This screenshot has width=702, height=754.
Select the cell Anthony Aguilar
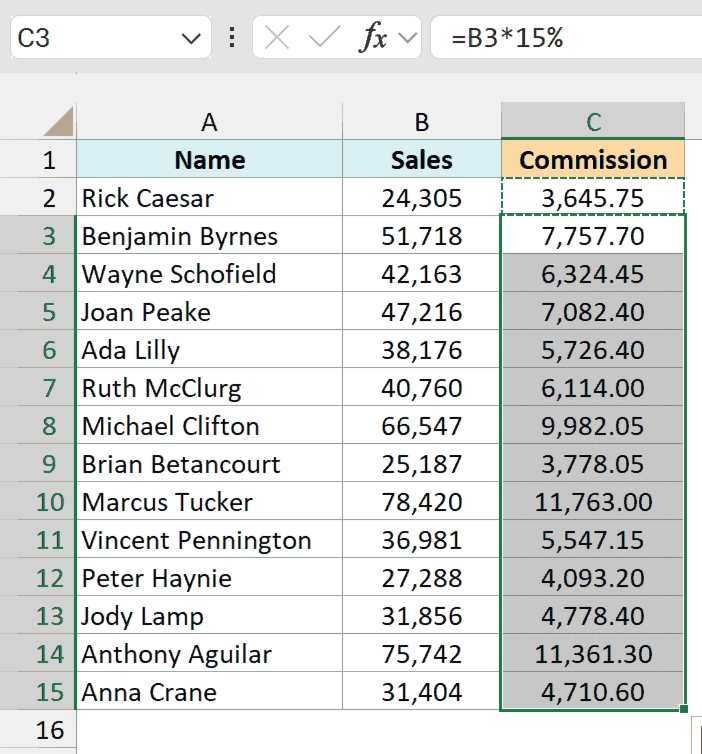click(209, 653)
